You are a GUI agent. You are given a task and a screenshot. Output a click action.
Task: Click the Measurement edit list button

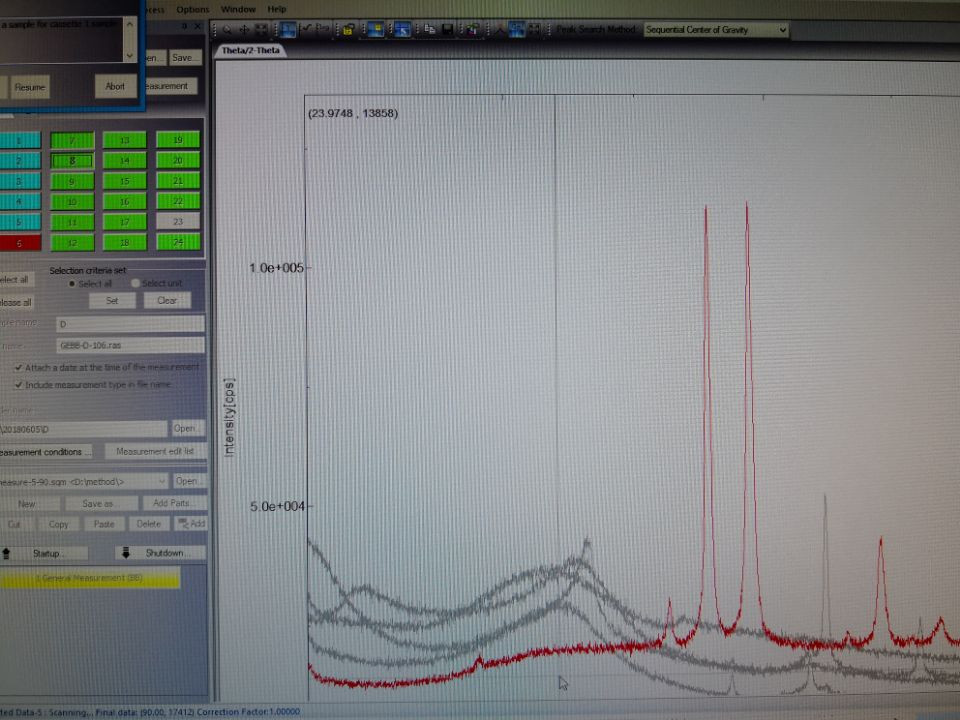tap(155, 452)
